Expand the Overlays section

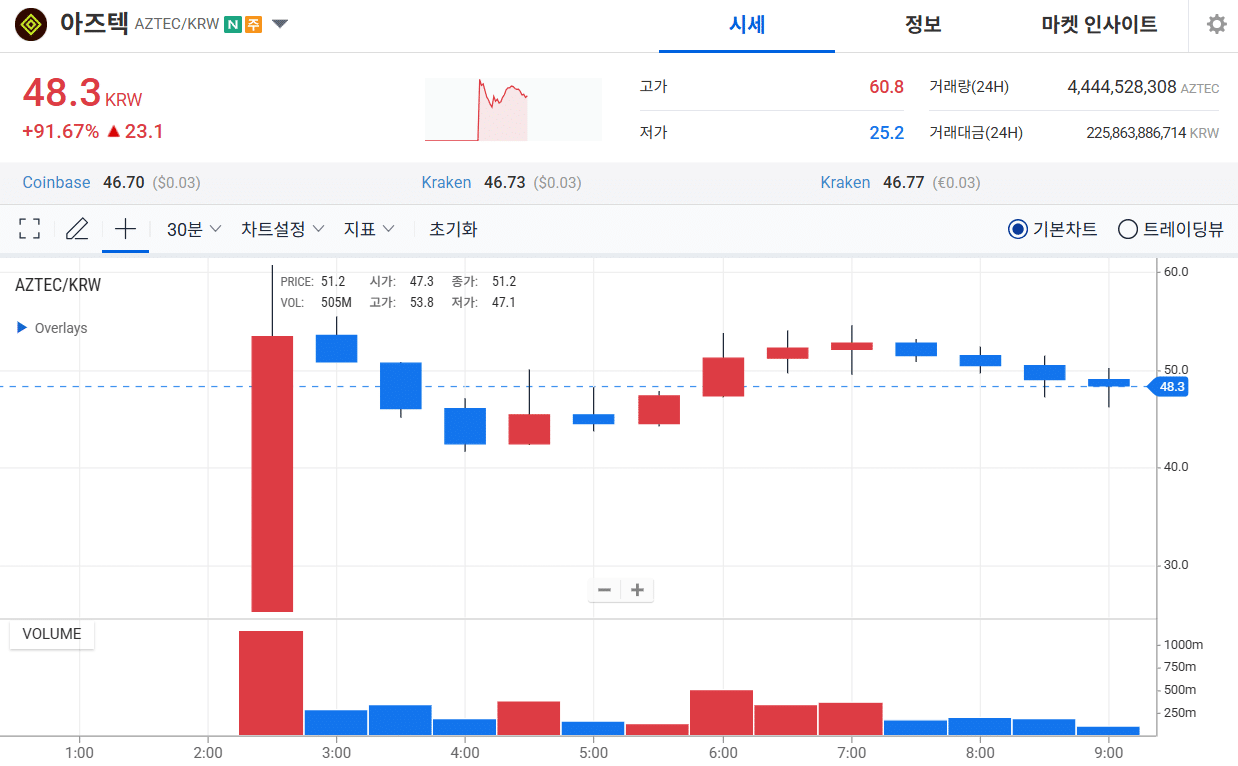pos(51,327)
